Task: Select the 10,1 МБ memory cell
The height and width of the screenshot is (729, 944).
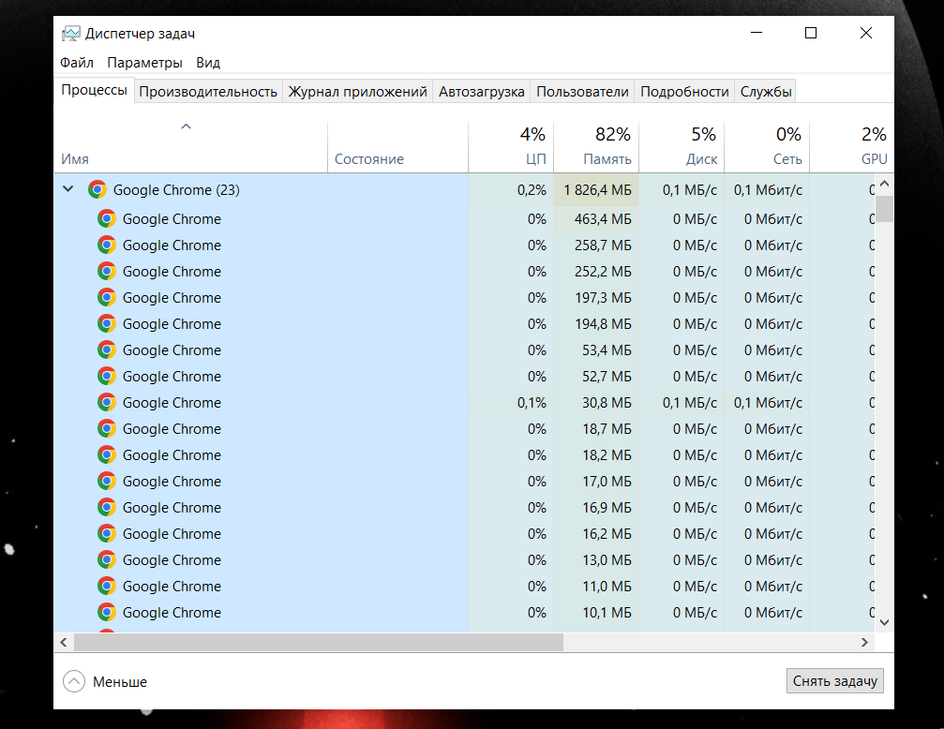Action: point(596,612)
